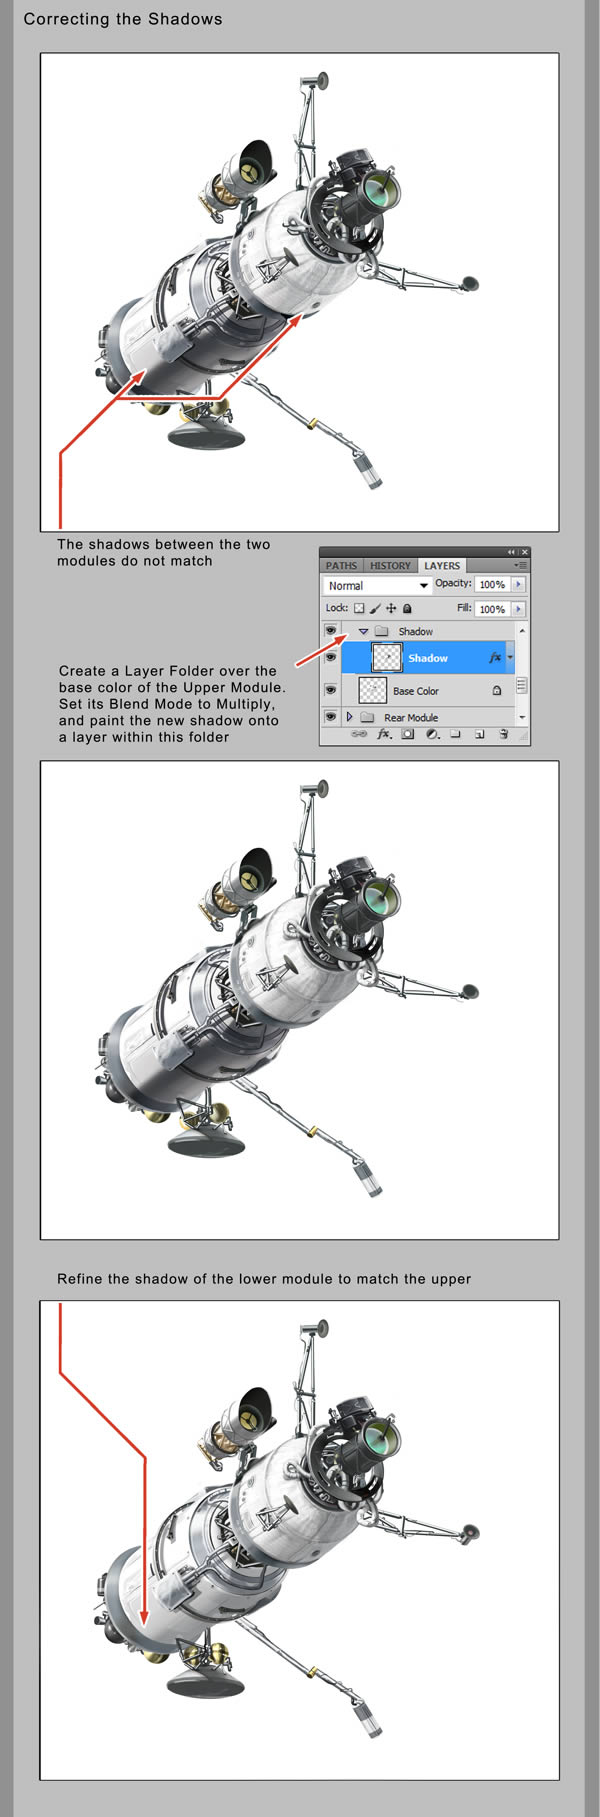Image resolution: width=600 pixels, height=1817 pixels.
Task: Open the Normal blend mode dropdown
Action: (377, 586)
